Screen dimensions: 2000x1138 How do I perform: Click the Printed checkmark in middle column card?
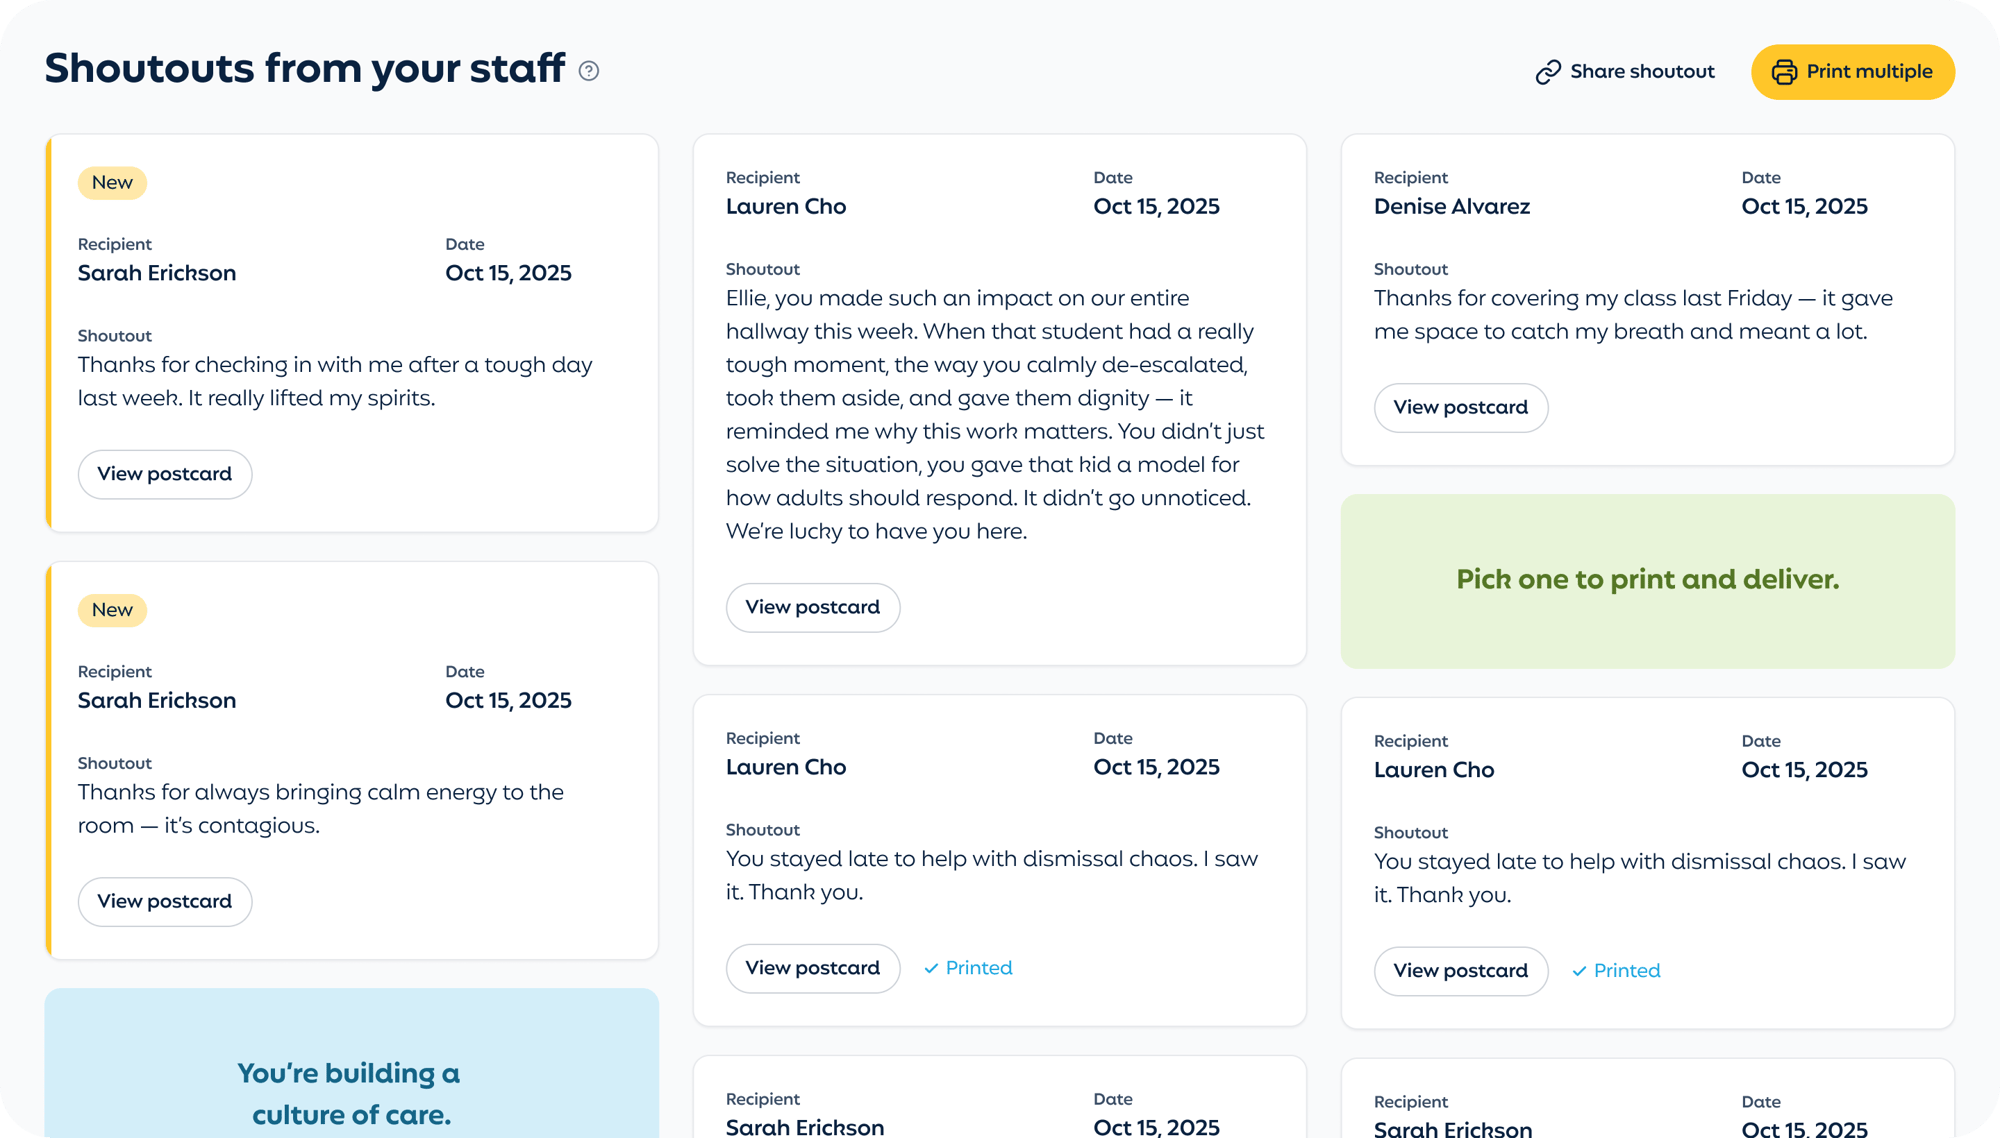click(x=931, y=968)
